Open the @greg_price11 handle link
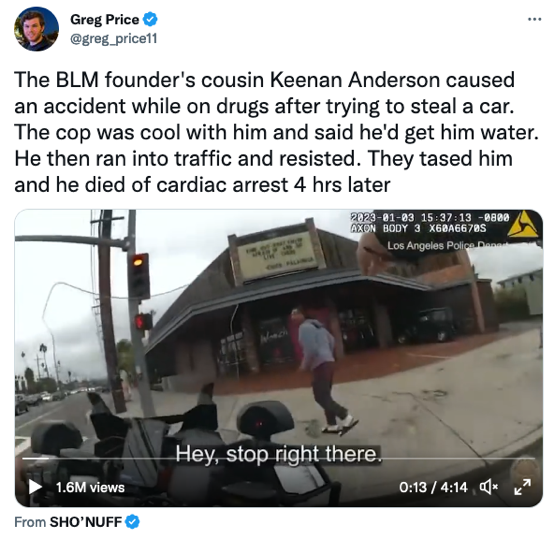 tap(114, 38)
